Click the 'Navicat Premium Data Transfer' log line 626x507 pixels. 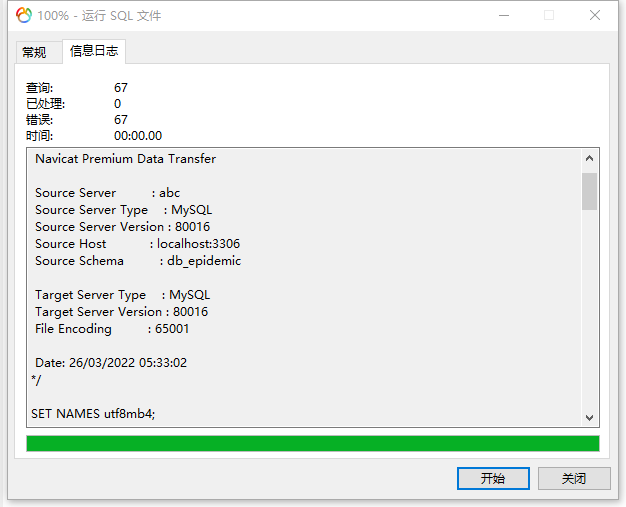125,158
